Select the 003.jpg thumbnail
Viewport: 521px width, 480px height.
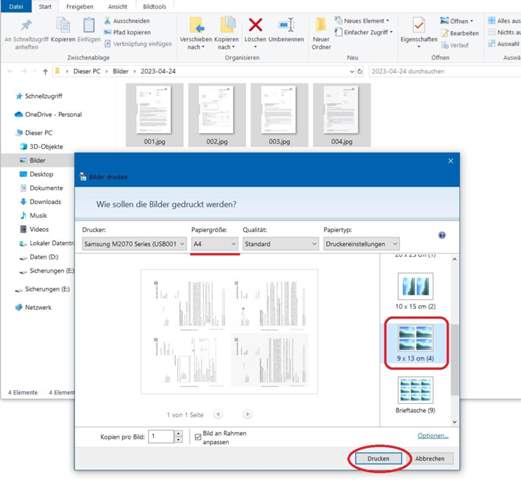(x=279, y=115)
